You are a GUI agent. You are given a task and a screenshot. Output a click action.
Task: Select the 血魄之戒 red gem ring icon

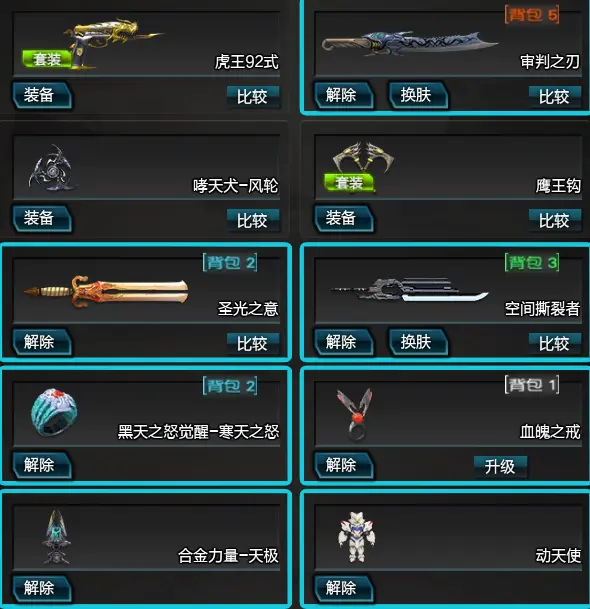tap(355, 415)
